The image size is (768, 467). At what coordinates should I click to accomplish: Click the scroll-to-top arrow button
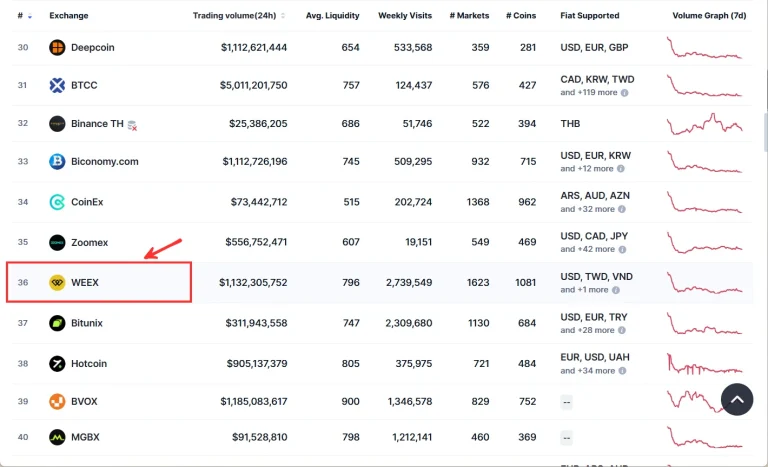coord(737,399)
